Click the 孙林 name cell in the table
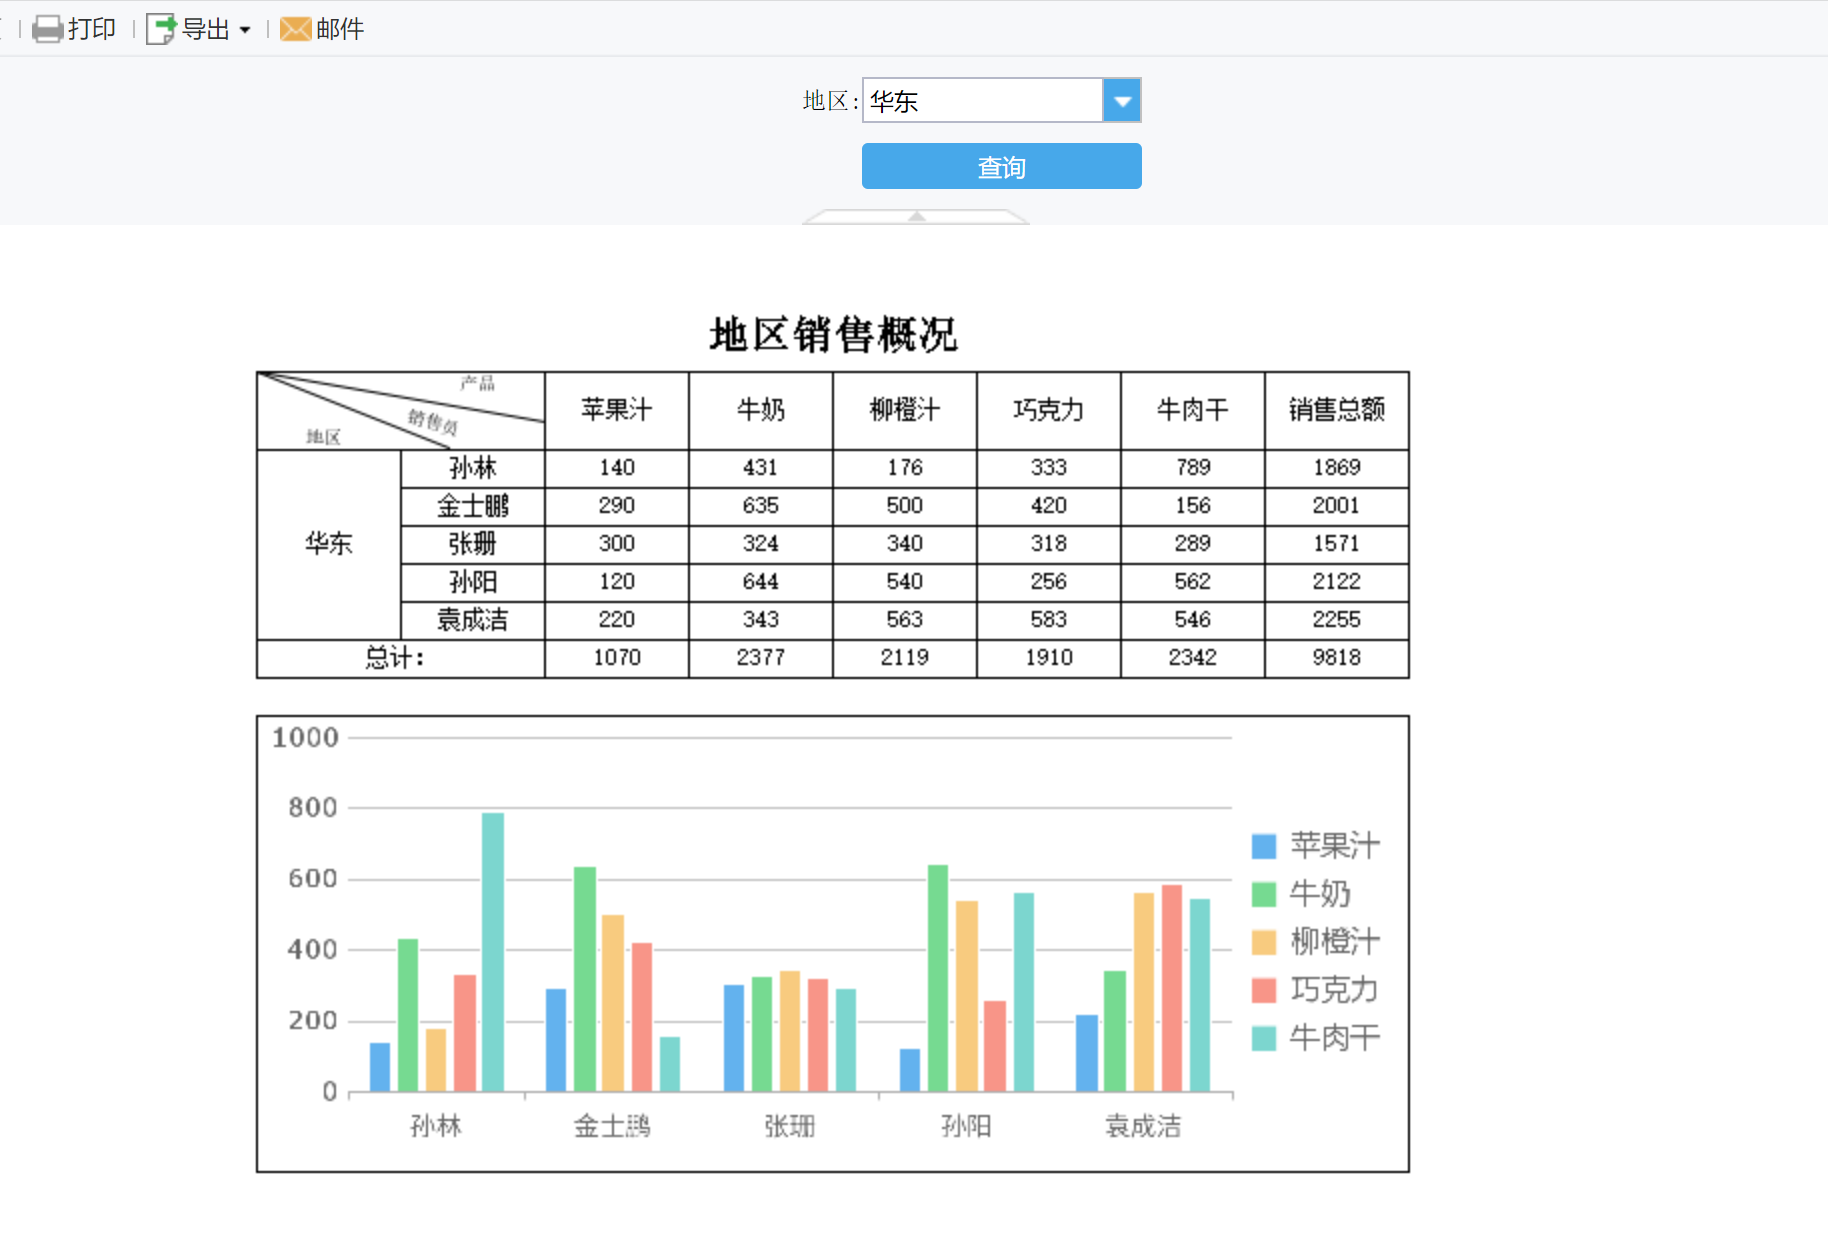 pyautogui.click(x=473, y=469)
